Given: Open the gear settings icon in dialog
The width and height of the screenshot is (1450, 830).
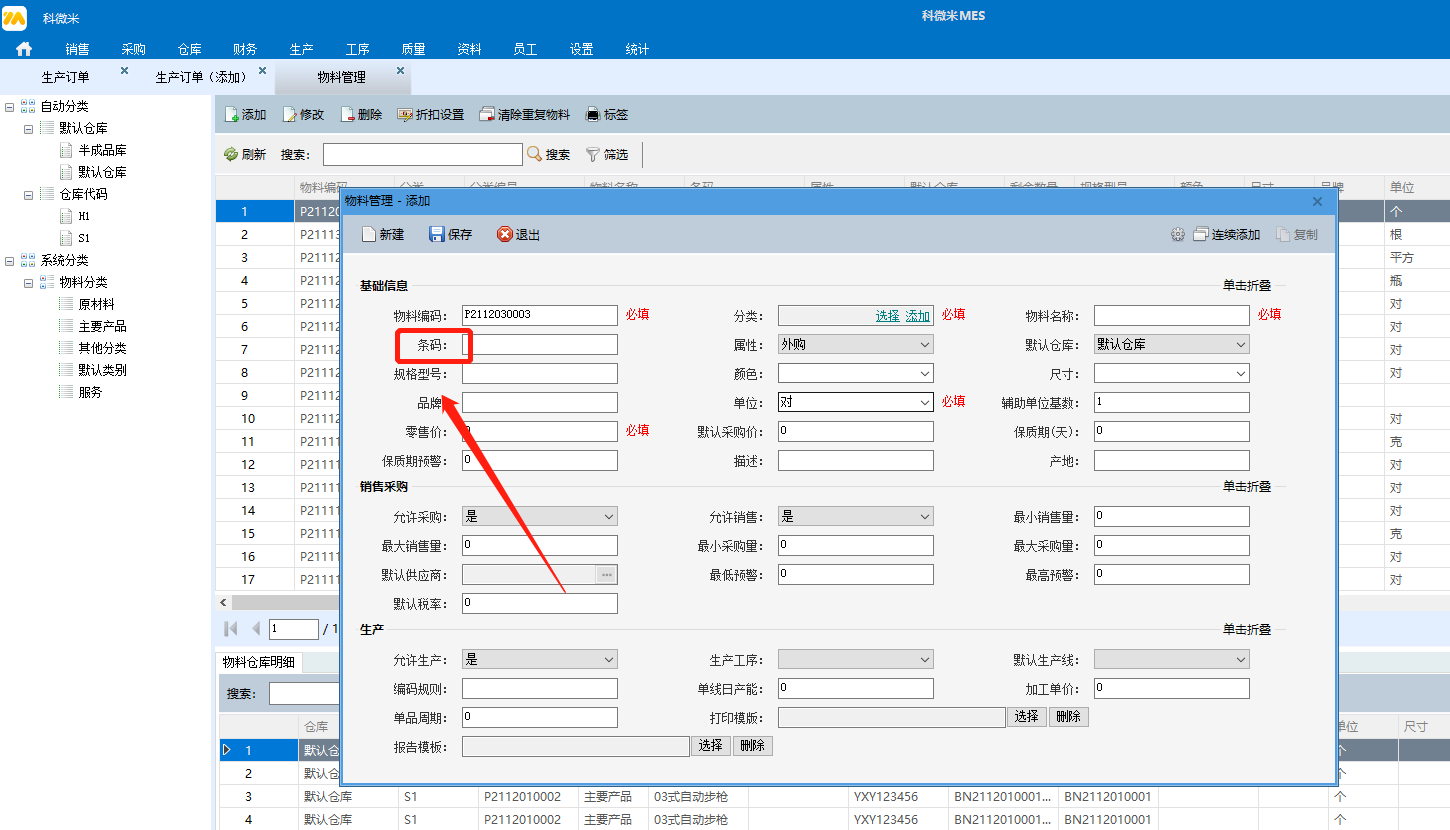Looking at the screenshot, I should point(1178,234).
